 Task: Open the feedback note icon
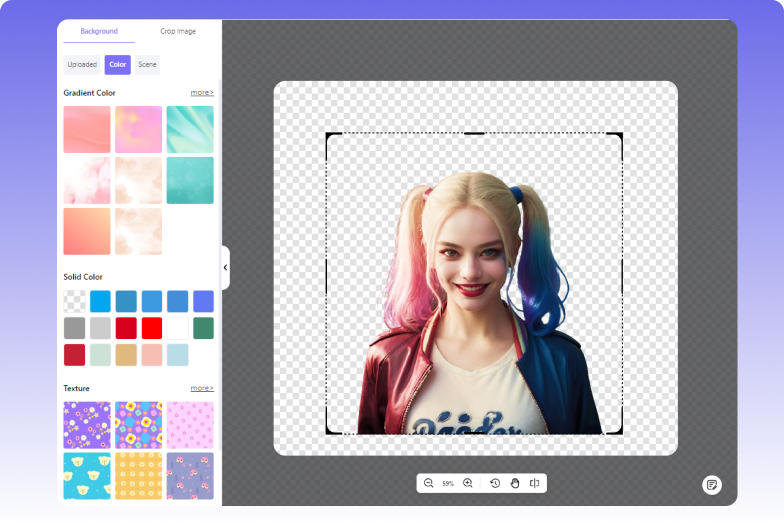point(712,484)
